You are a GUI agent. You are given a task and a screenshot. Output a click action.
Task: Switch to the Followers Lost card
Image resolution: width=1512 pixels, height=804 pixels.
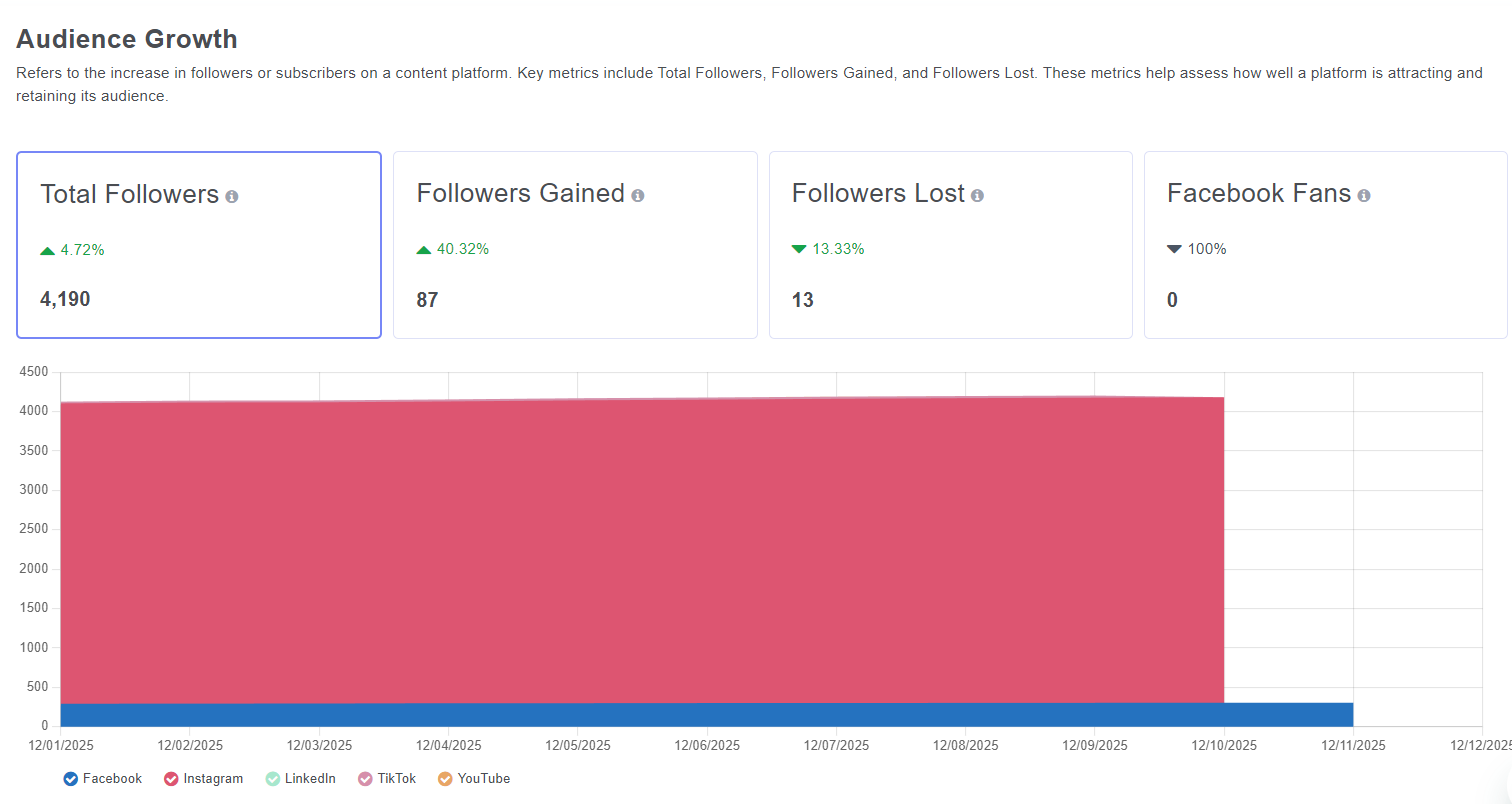click(950, 245)
